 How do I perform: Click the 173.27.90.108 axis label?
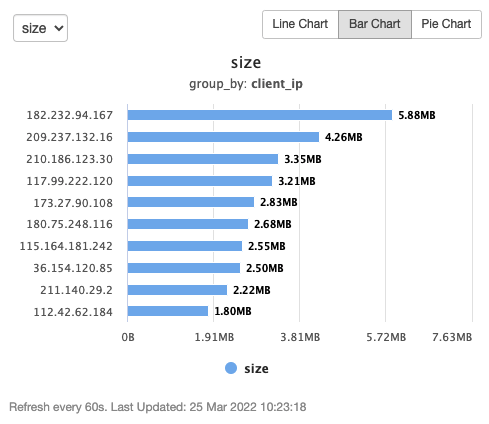point(73,203)
